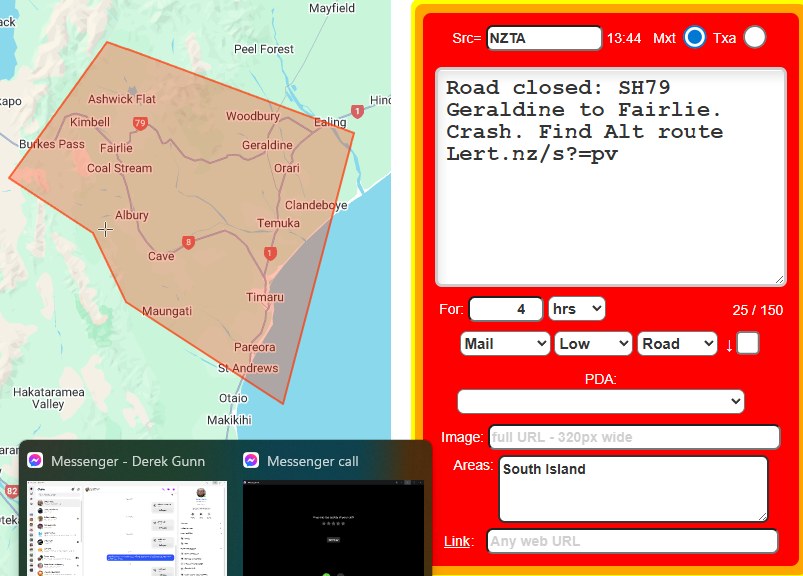
Task: Click the Fairlie label on the map
Action: coord(116,148)
